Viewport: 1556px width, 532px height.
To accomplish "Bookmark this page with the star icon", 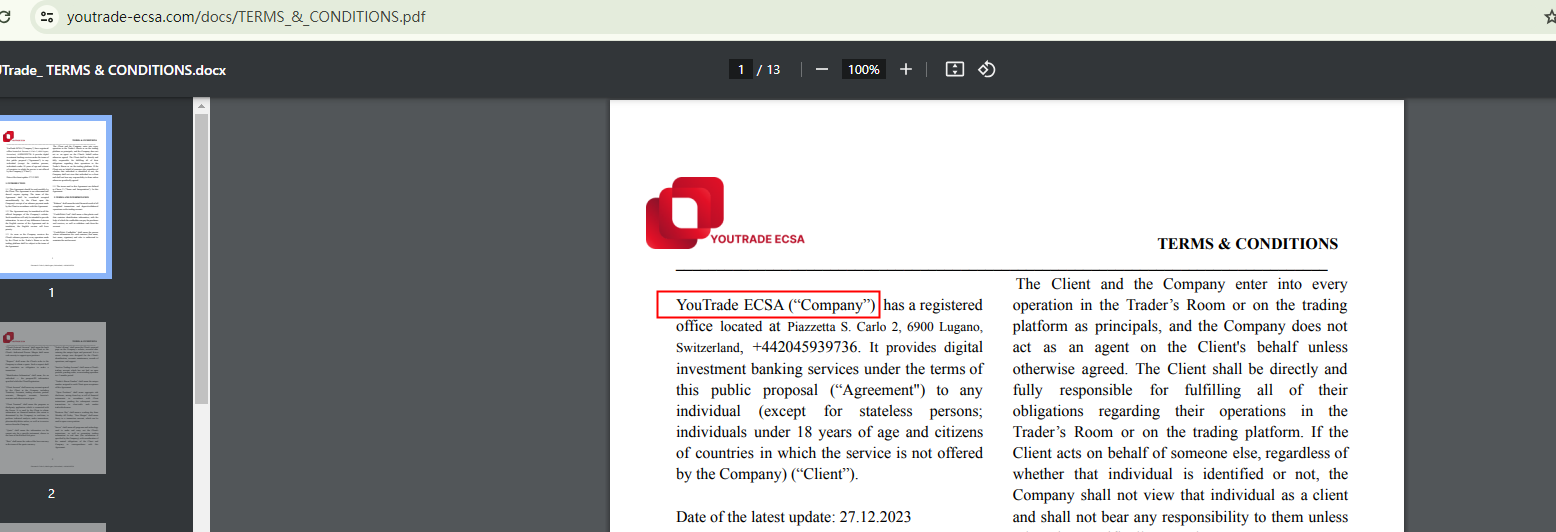I will (x=1550, y=17).
